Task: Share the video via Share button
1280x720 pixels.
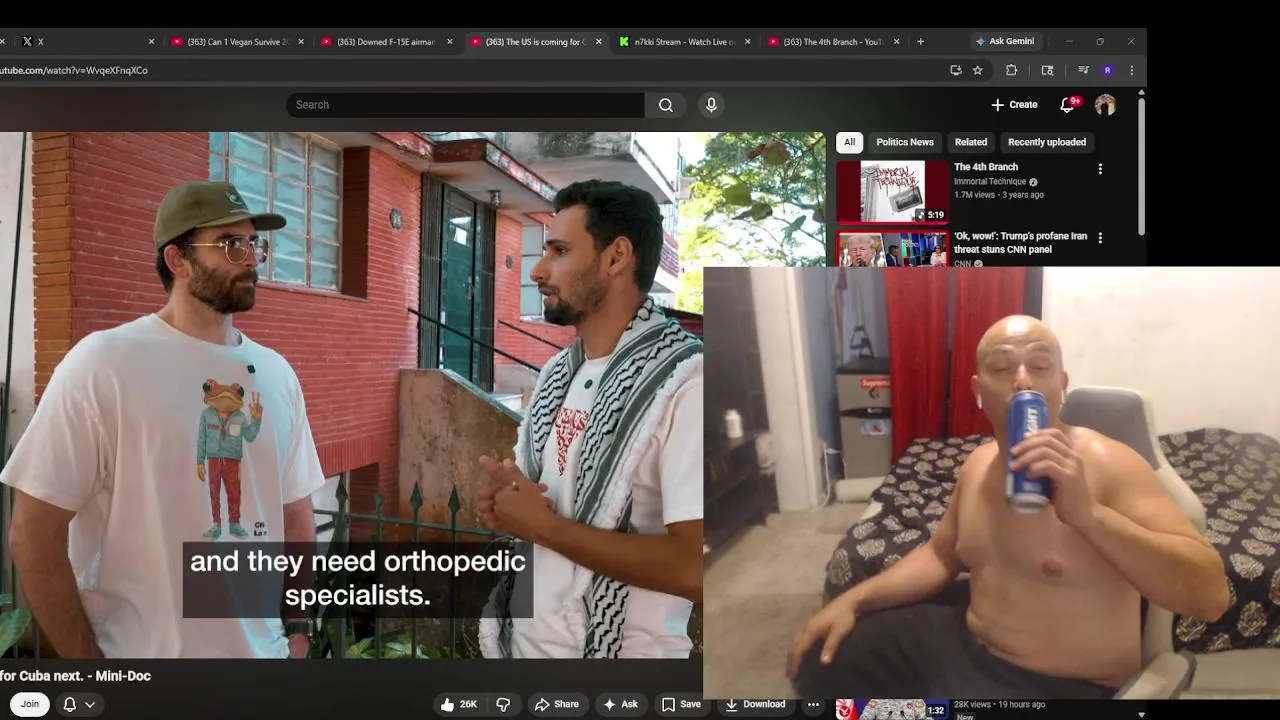Action: (x=557, y=704)
